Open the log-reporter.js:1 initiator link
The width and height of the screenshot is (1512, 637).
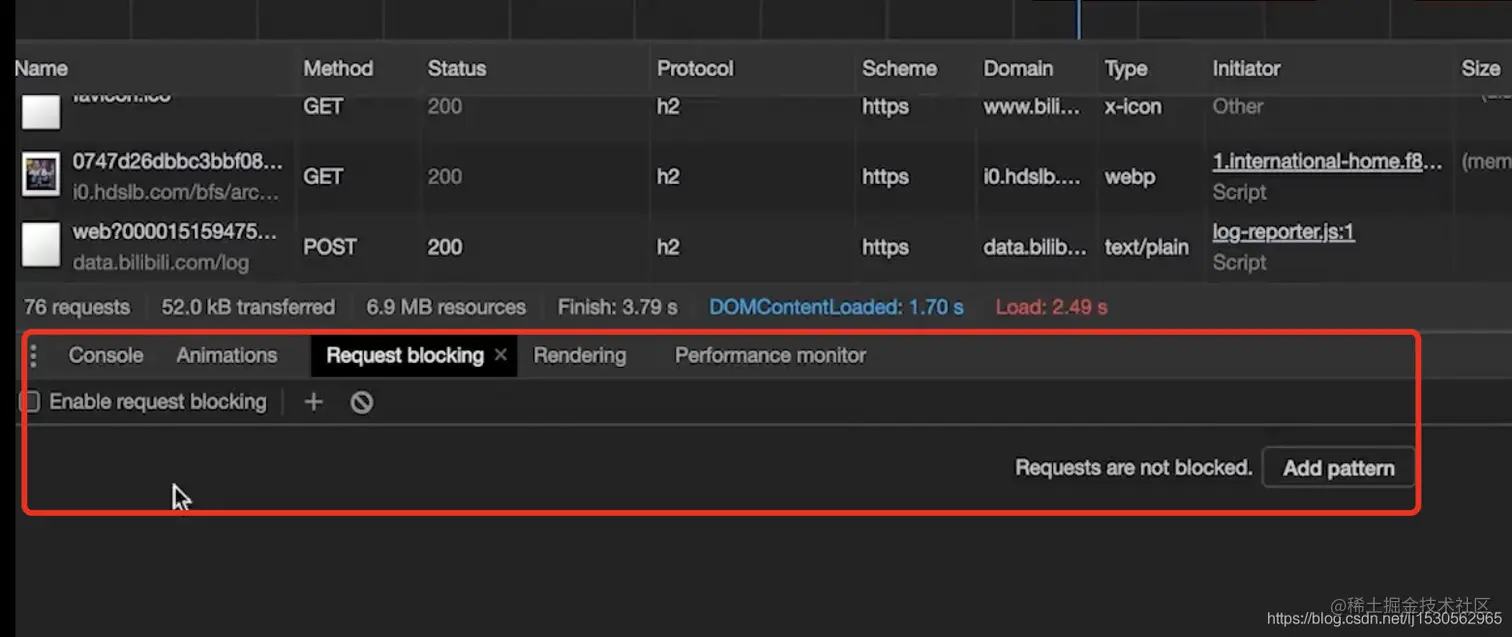coord(1284,232)
